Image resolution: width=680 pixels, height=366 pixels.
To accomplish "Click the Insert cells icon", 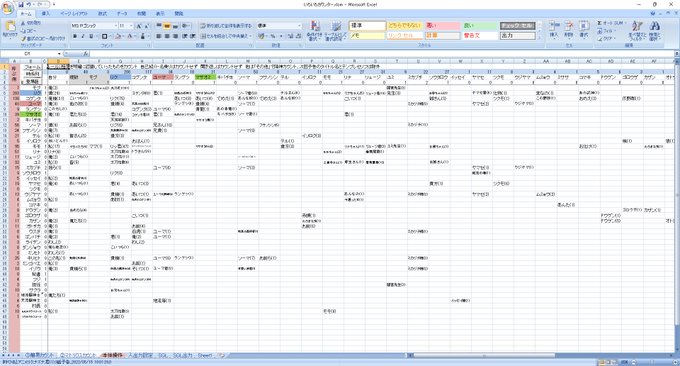I will point(554,25).
